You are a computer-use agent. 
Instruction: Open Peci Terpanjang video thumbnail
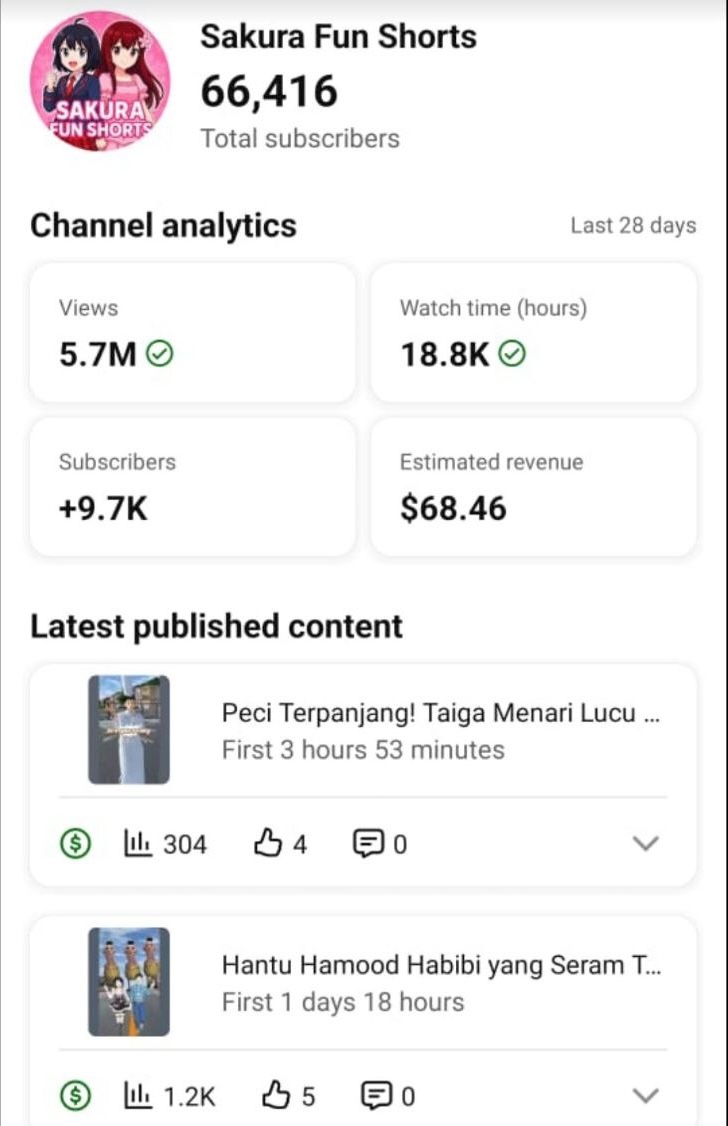coord(129,729)
